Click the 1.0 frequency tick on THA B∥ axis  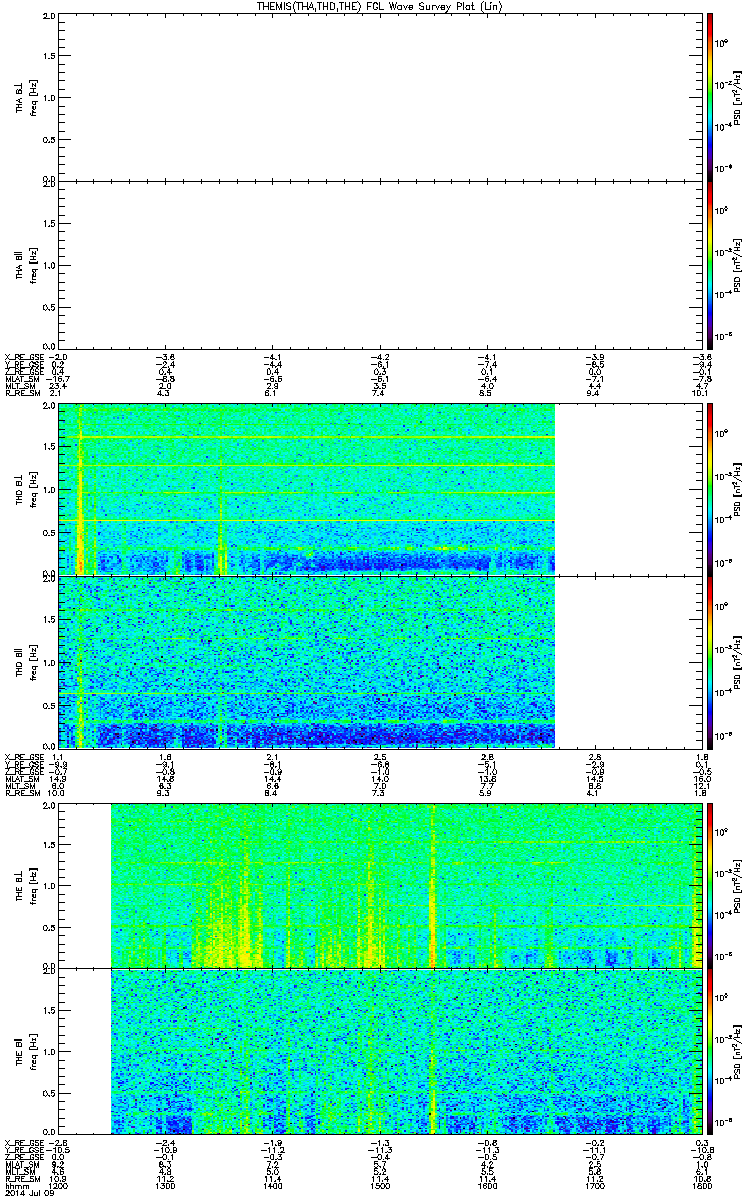click(x=49, y=265)
